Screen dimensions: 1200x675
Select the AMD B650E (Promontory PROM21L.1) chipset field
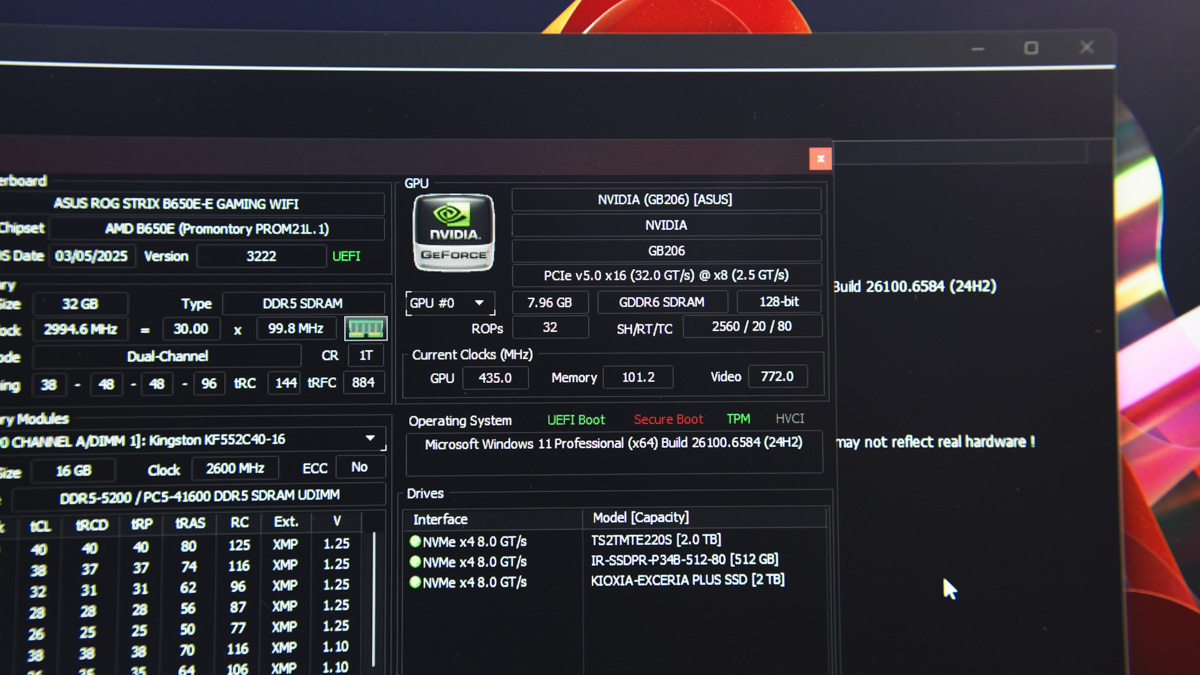(217, 229)
